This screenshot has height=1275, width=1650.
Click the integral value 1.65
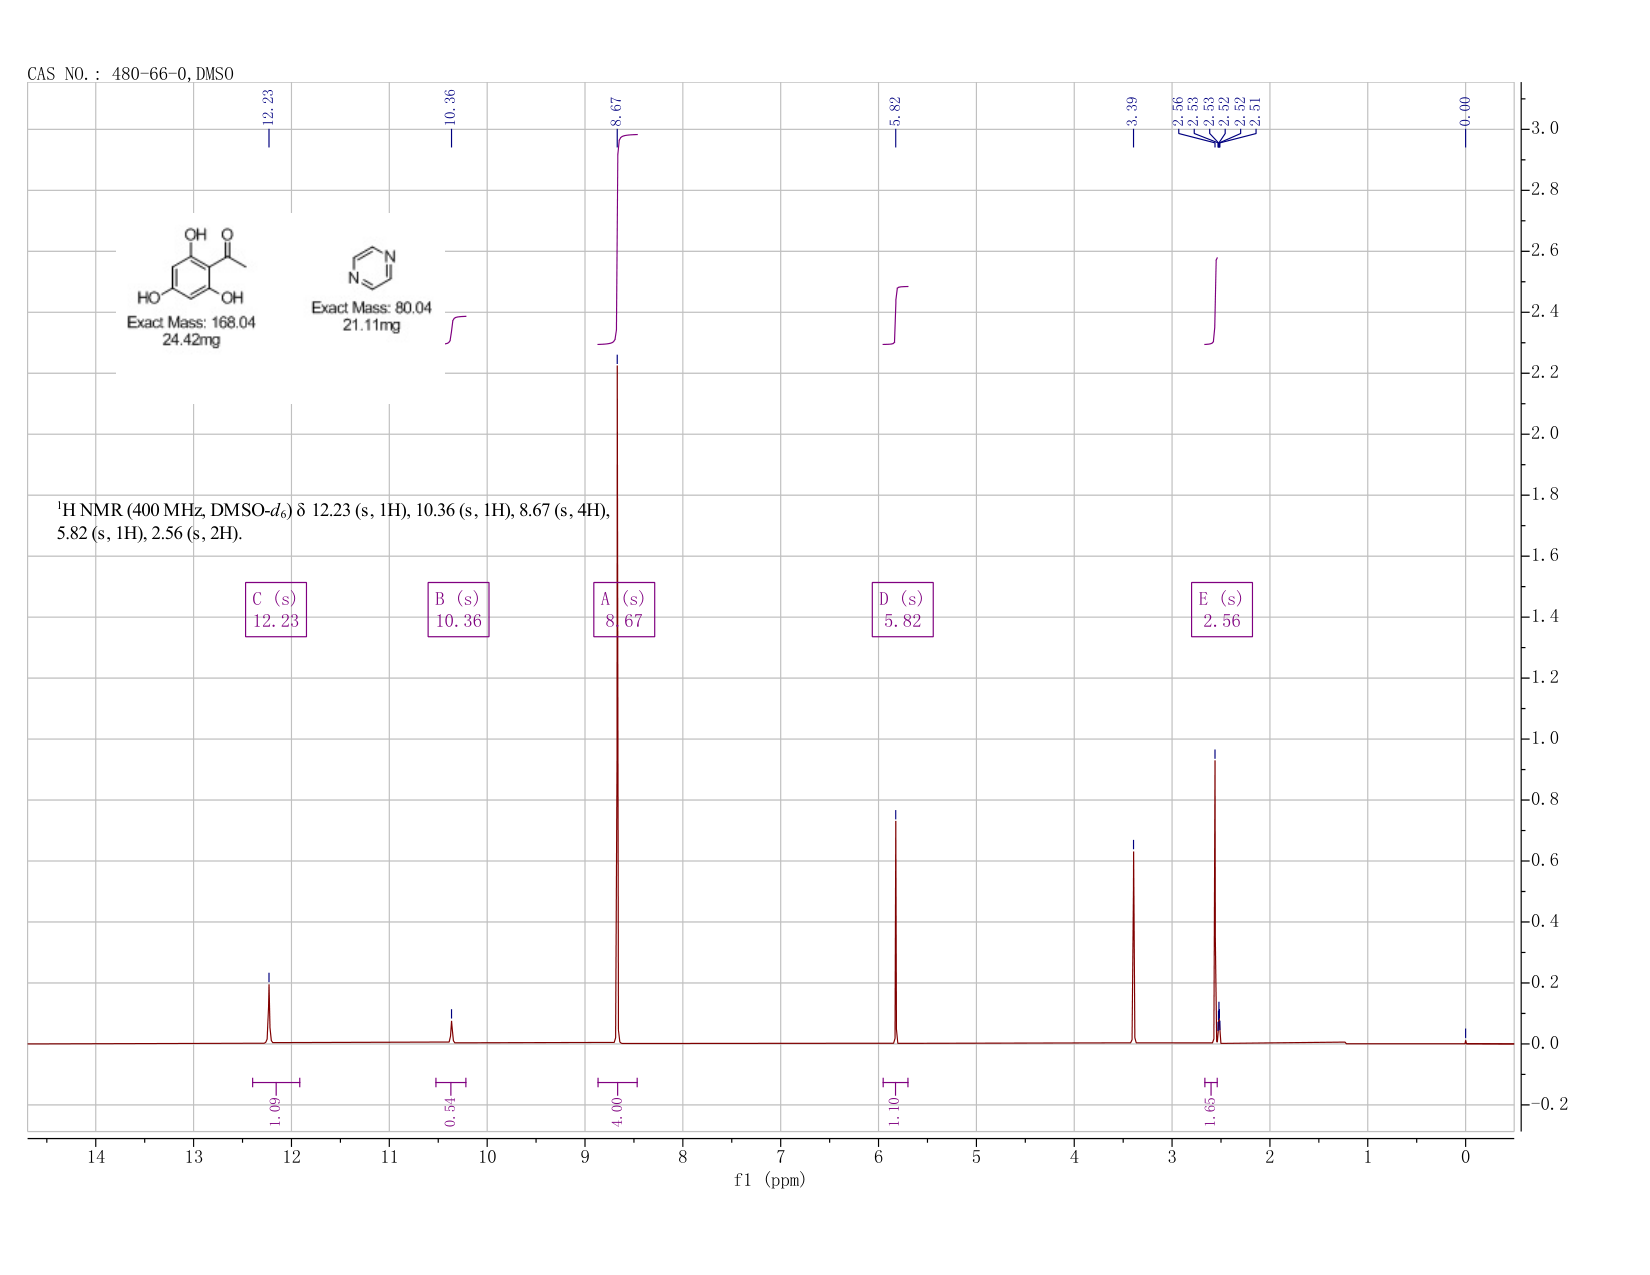(x=1210, y=1111)
